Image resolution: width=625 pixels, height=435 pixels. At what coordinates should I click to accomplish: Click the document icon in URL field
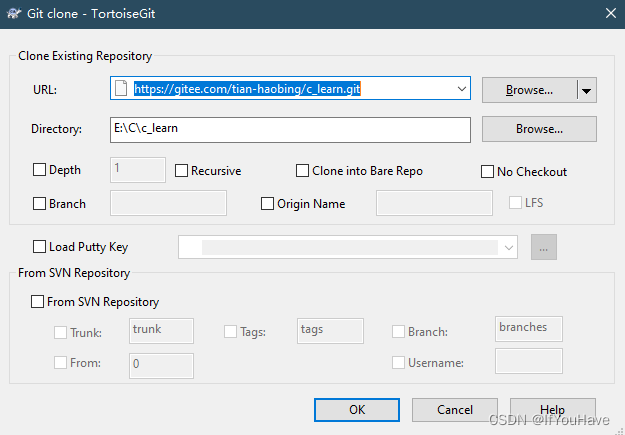pos(121,88)
